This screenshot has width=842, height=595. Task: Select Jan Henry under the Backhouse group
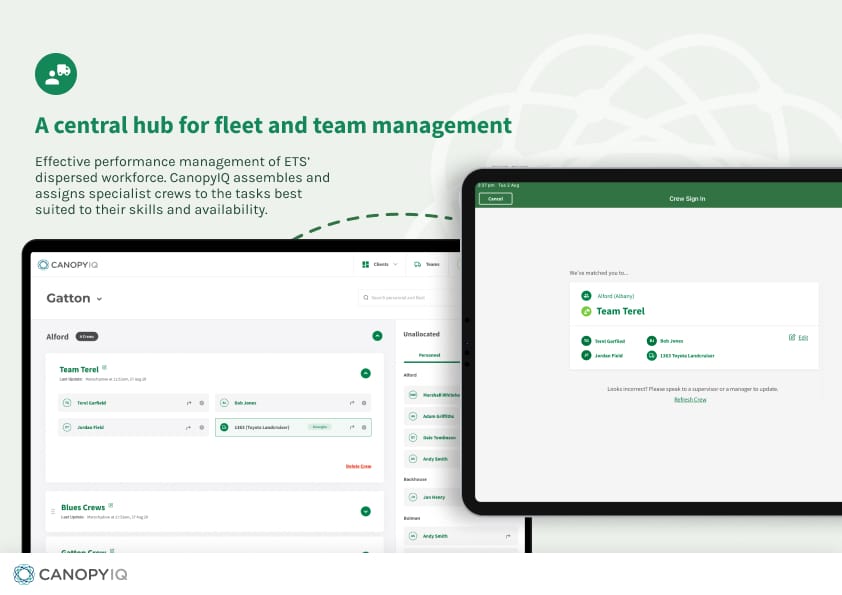coord(432,497)
